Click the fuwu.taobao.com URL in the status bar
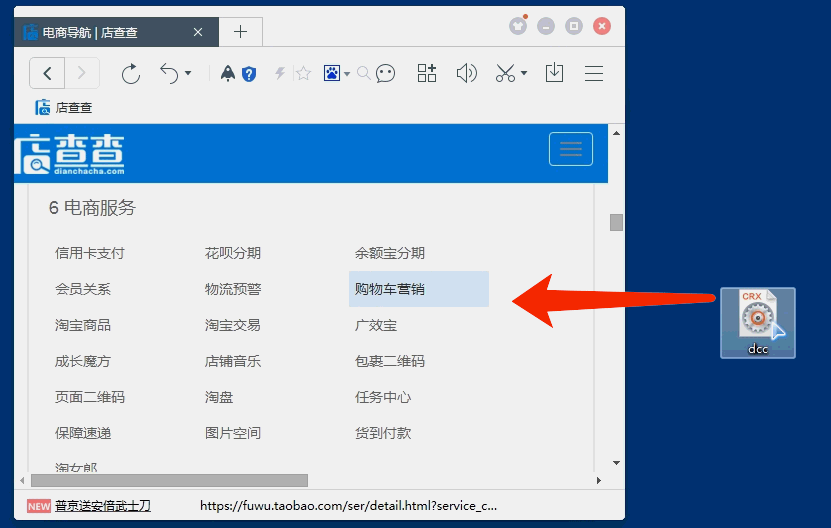The height and width of the screenshot is (528, 831). click(348, 506)
